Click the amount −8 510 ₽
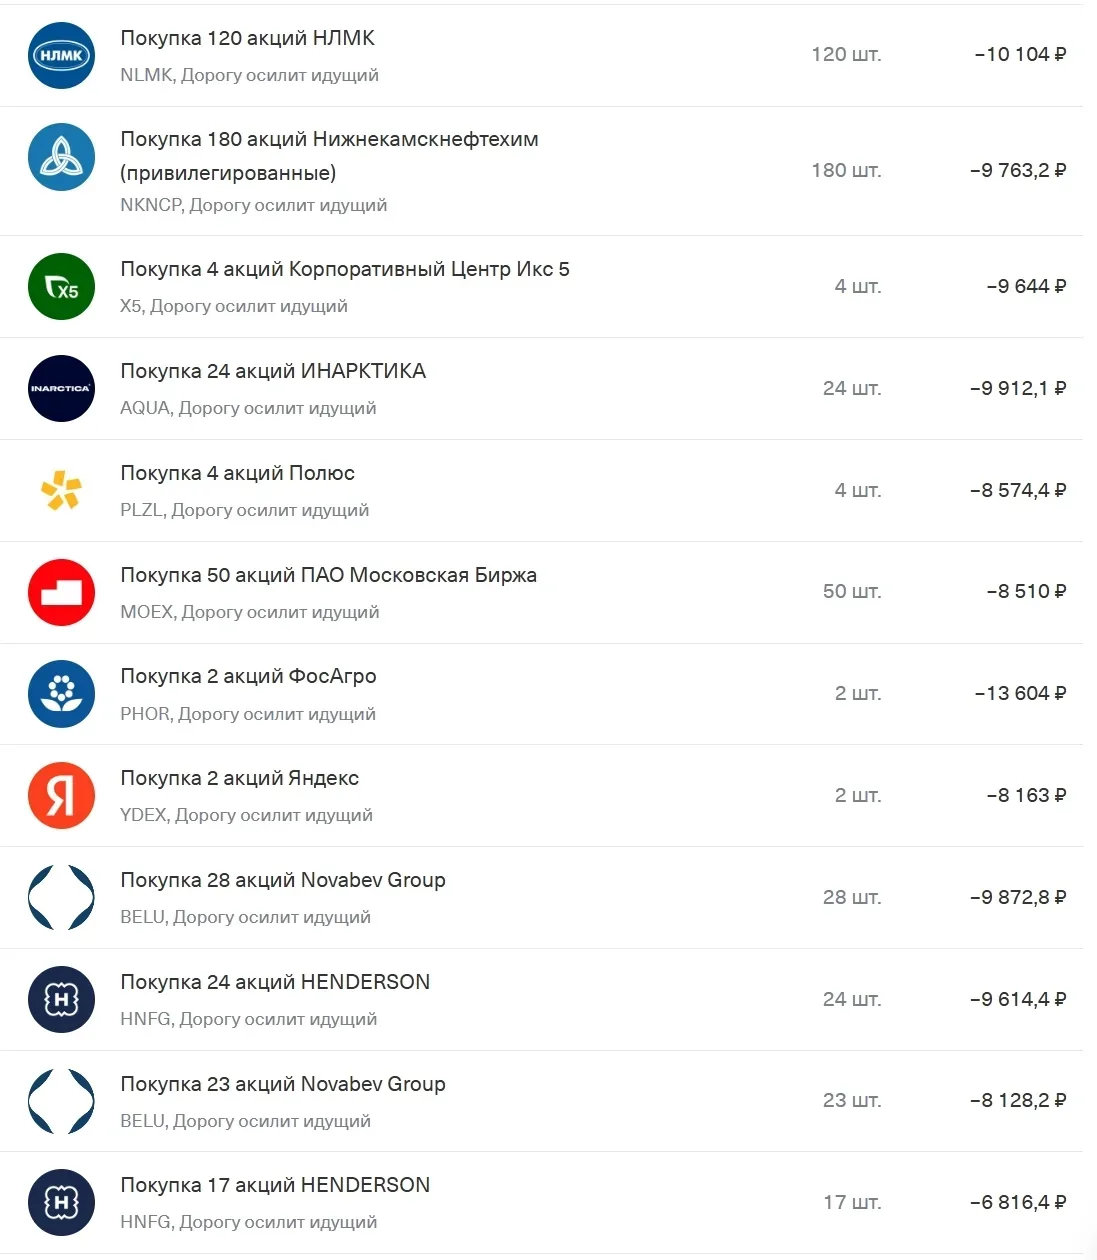1097x1260 pixels. (1026, 591)
